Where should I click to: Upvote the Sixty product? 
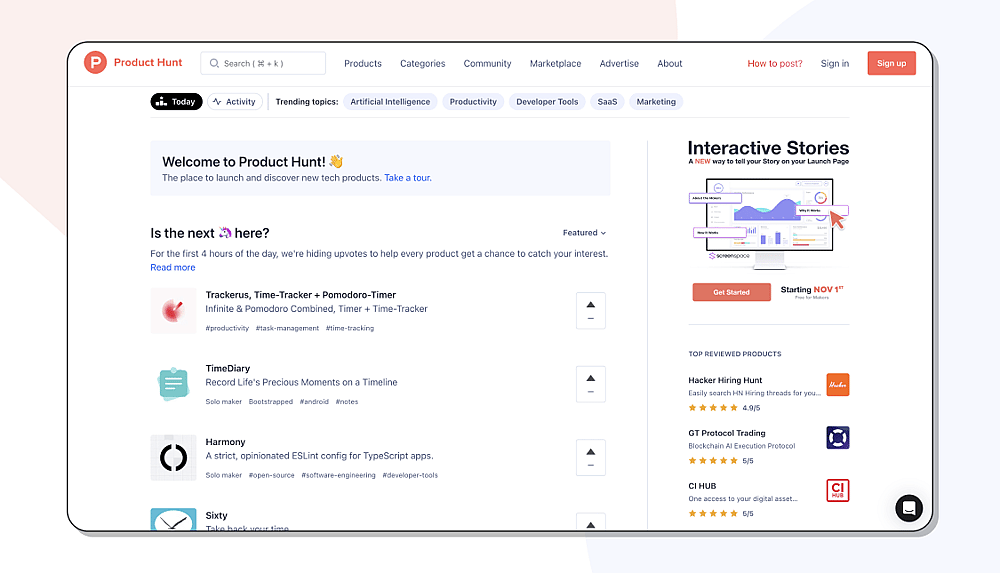pos(591,521)
